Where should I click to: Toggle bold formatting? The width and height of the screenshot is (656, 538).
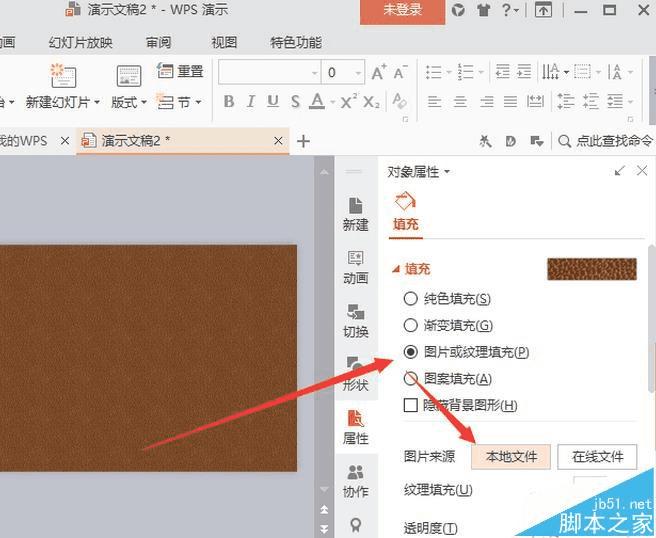click(229, 101)
